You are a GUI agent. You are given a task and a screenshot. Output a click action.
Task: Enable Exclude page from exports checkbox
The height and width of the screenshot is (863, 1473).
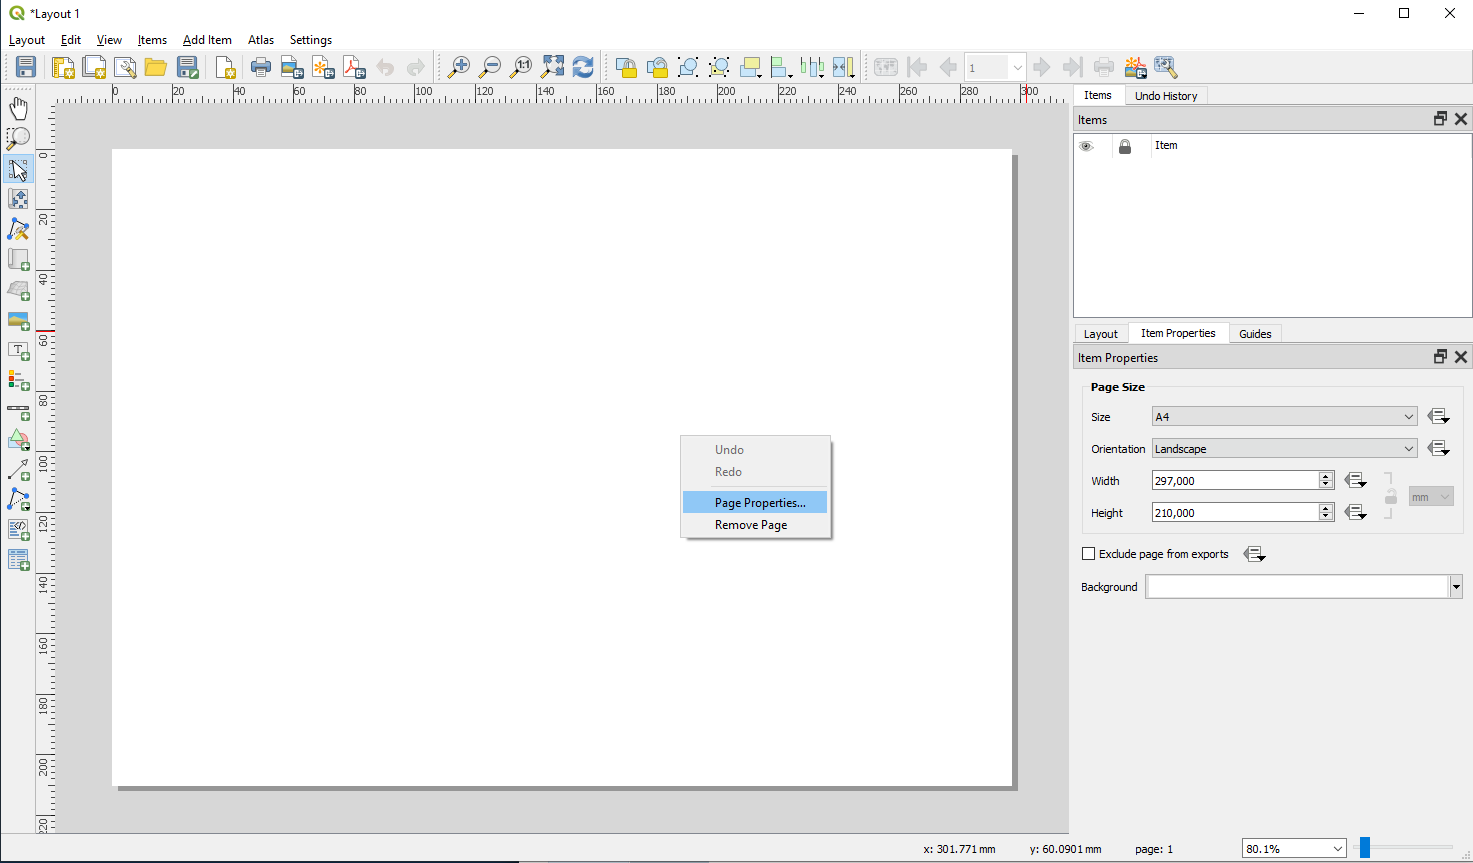click(x=1089, y=554)
